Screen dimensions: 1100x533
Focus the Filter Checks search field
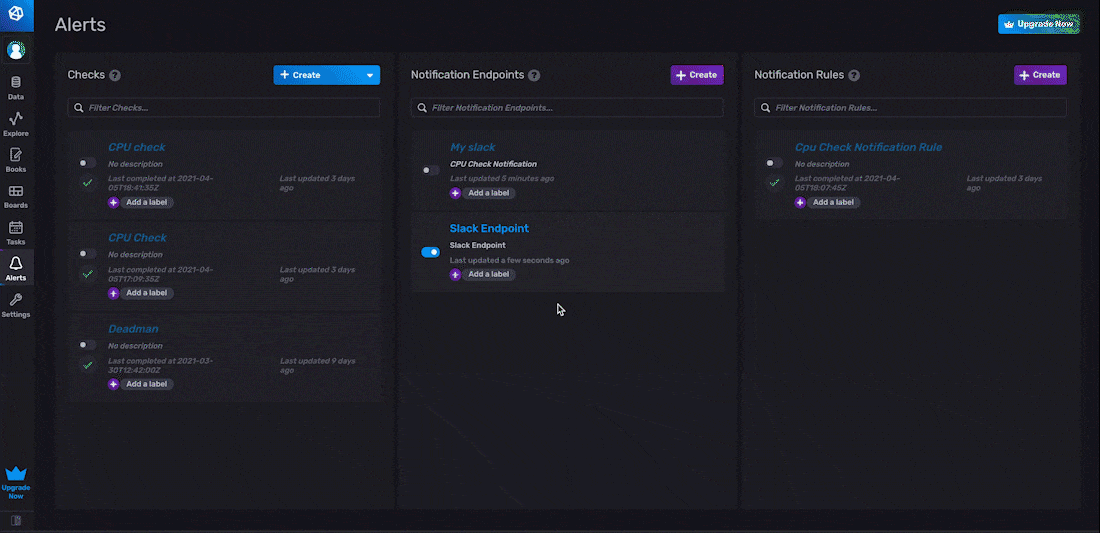coord(224,108)
